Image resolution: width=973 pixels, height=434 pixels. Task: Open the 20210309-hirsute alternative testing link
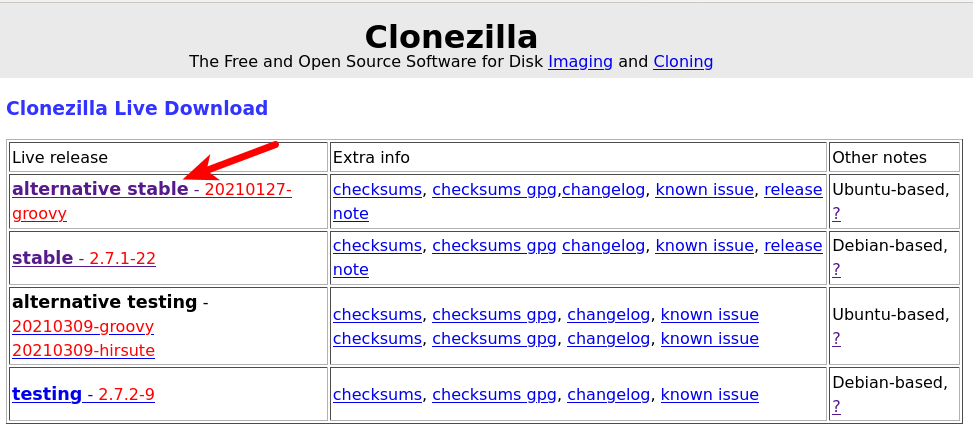(x=83, y=350)
